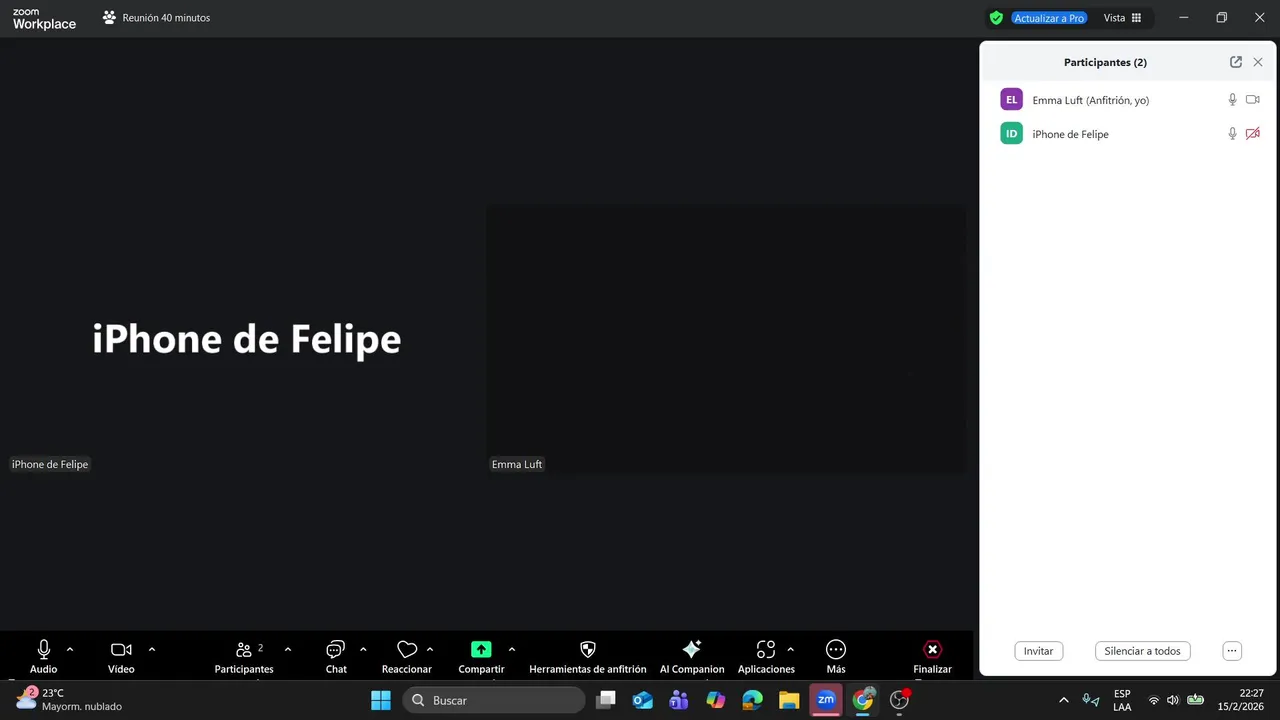Image resolution: width=1280 pixels, height=720 pixels.
Task: Click the Zoom taskbar icon
Action: click(x=826, y=700)
